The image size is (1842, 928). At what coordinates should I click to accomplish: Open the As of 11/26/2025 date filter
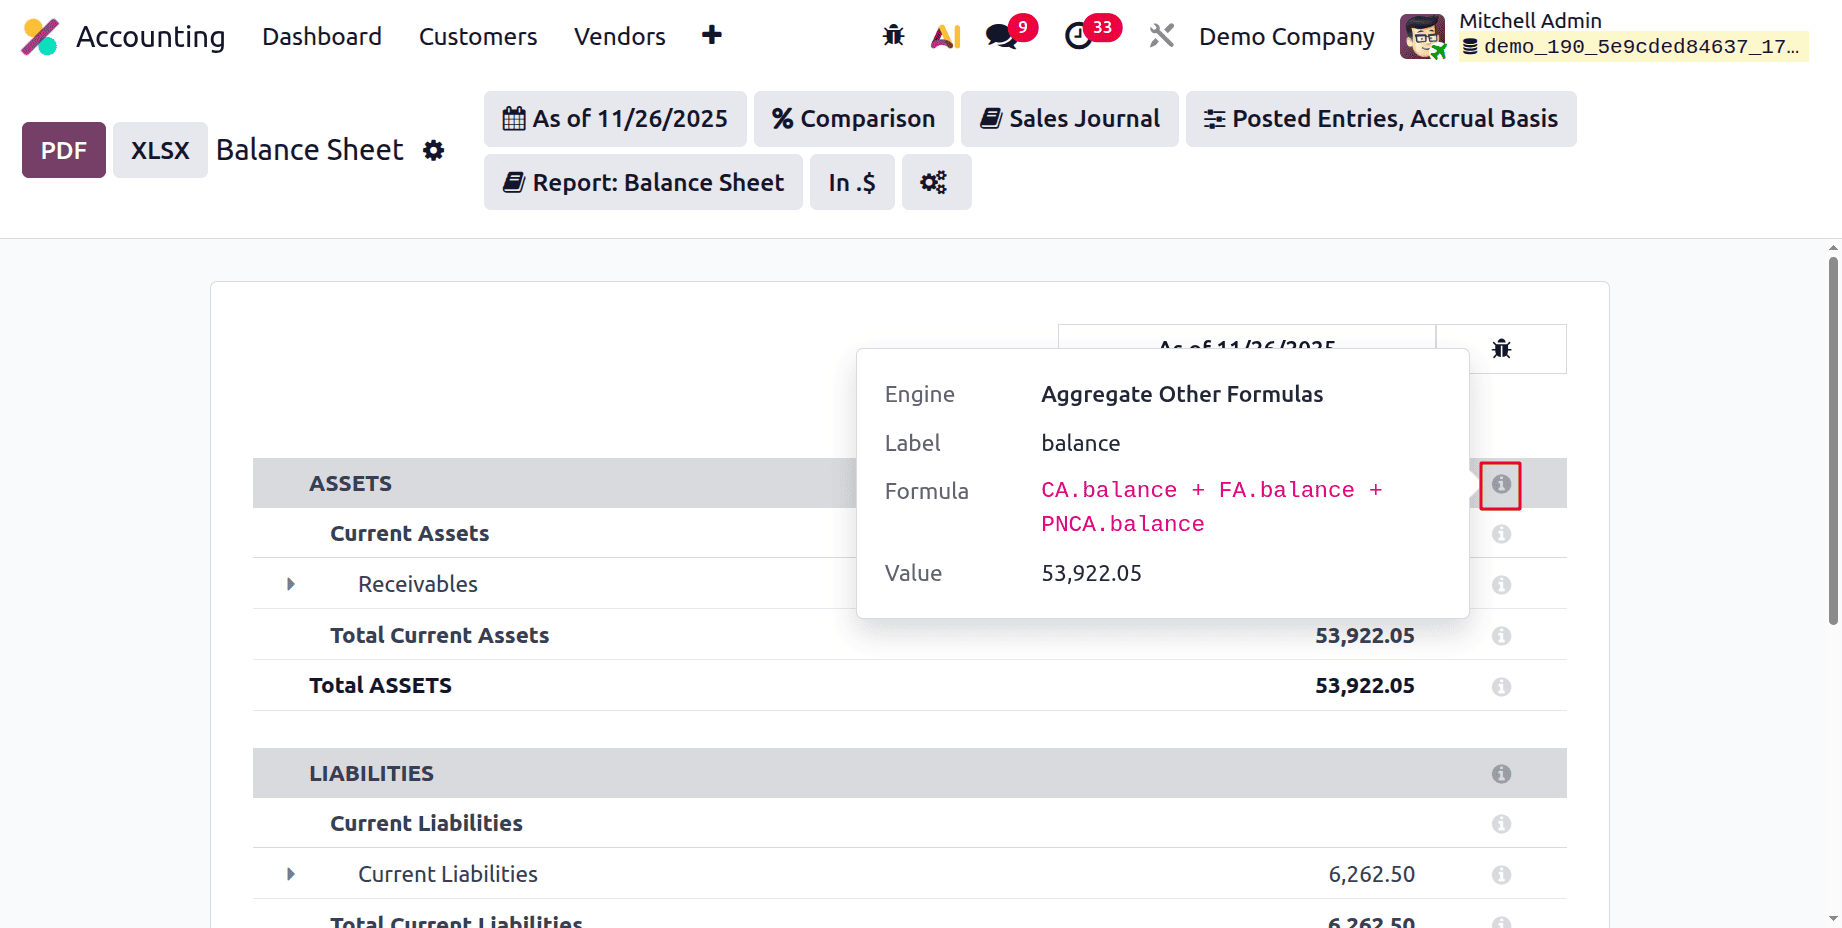(x=615, y=119)
